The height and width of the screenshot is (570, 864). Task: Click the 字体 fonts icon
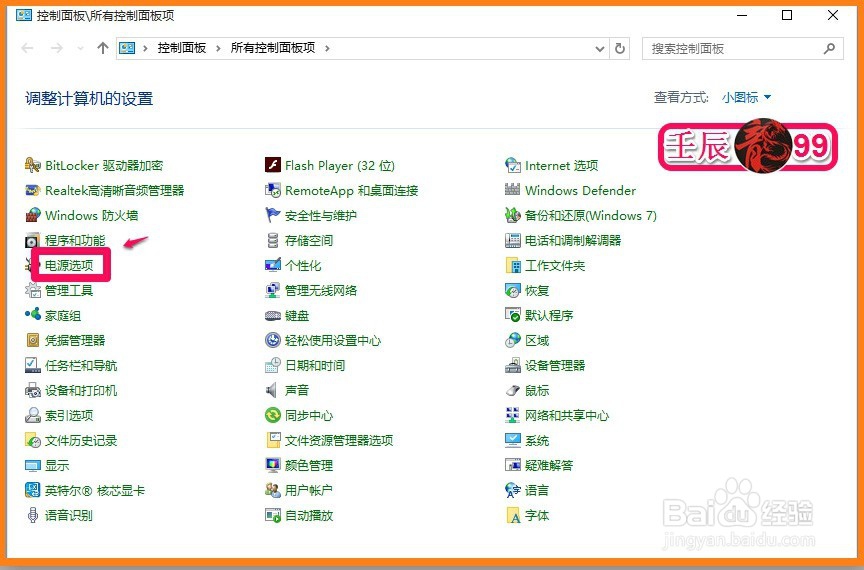click(513, 515)
